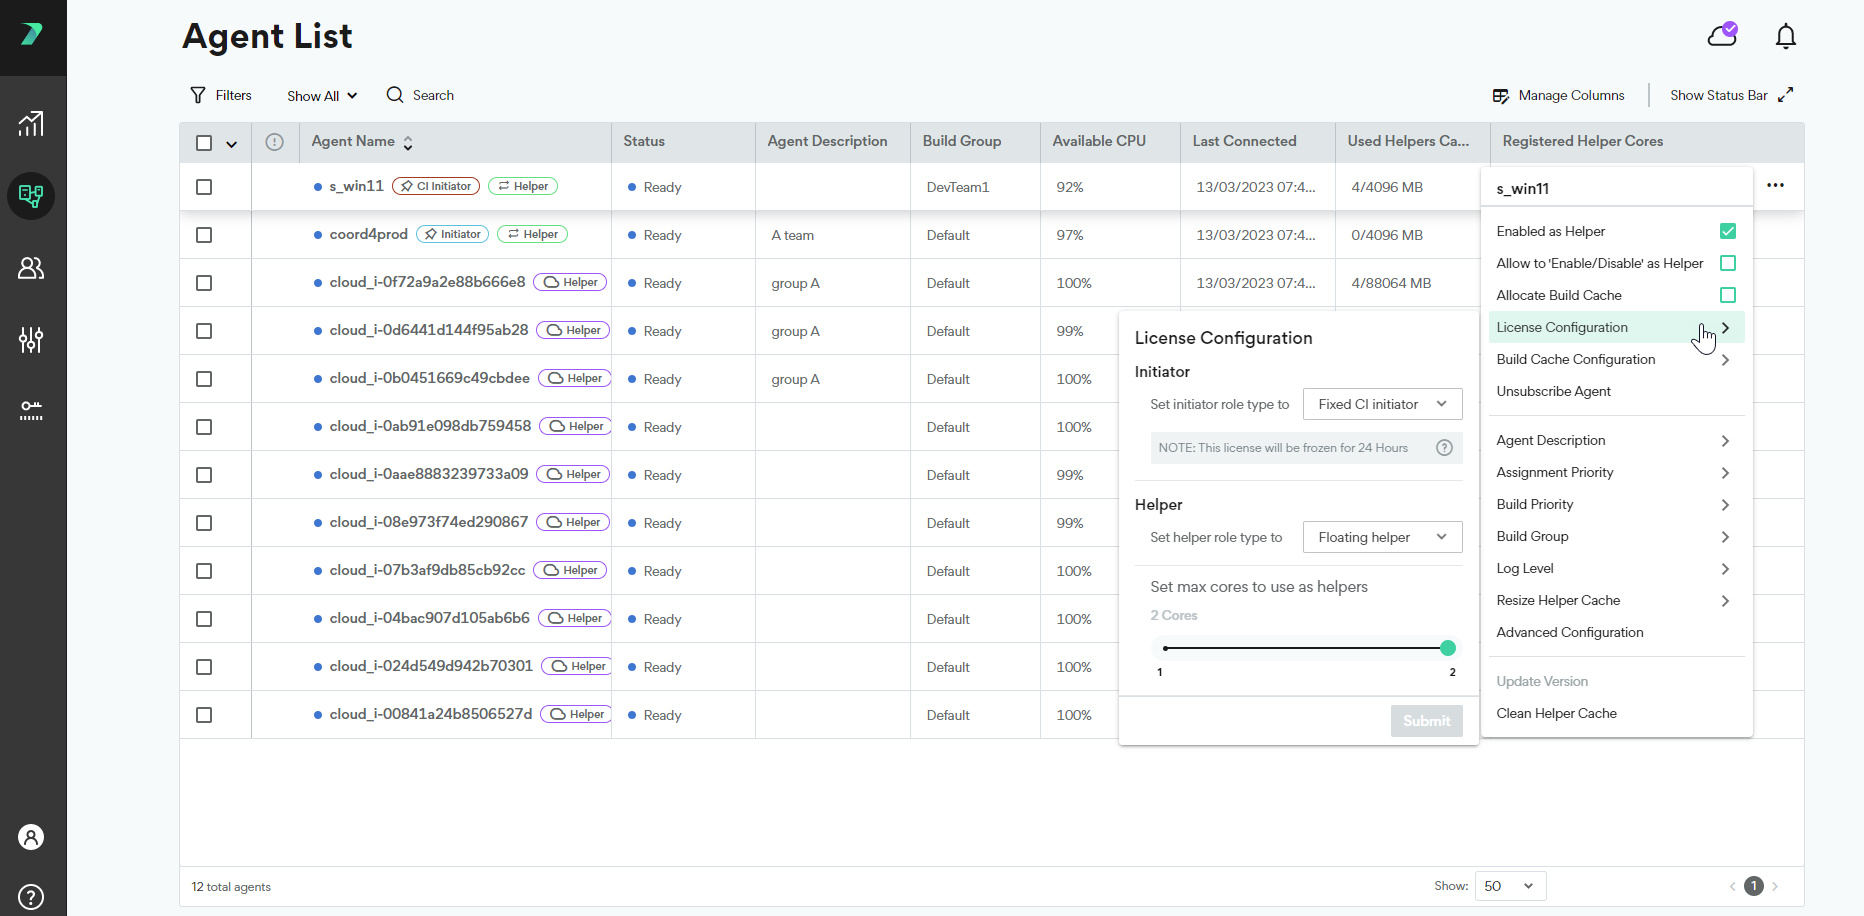1864x916 pixels.
Task: Select Unsubscribe Agent from menu
Action: 1553,392
